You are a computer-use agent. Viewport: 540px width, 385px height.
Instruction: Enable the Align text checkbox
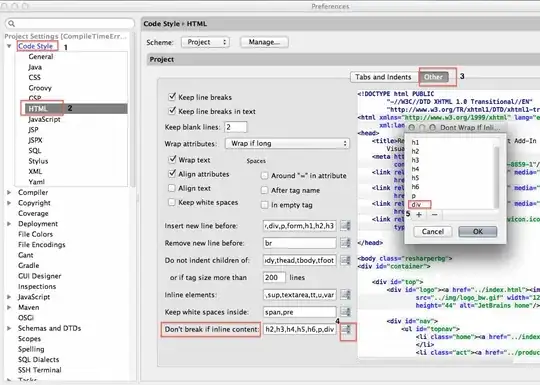172,188
